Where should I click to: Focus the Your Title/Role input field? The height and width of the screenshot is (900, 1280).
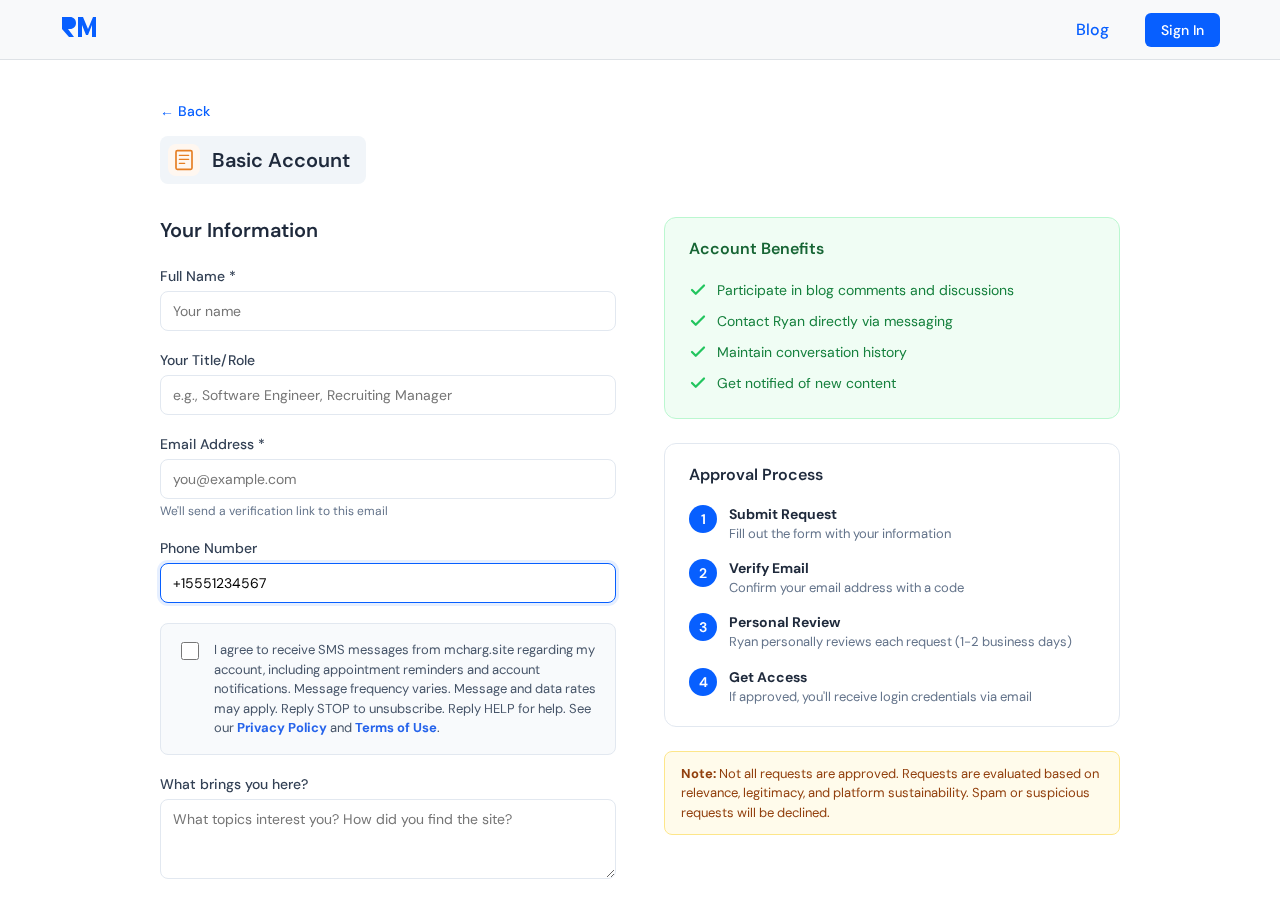(x=388, y=395)
